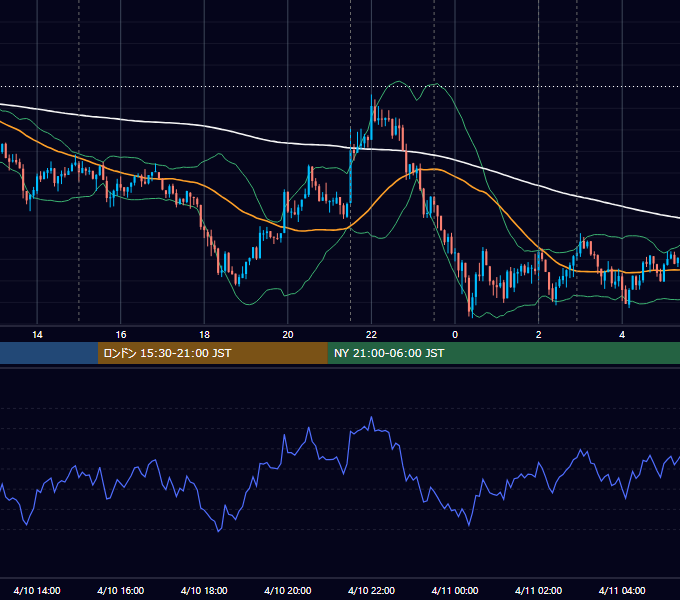The image size is (680, 600).
Task: Click the 2 hour axis label
Action: (539, 335)
